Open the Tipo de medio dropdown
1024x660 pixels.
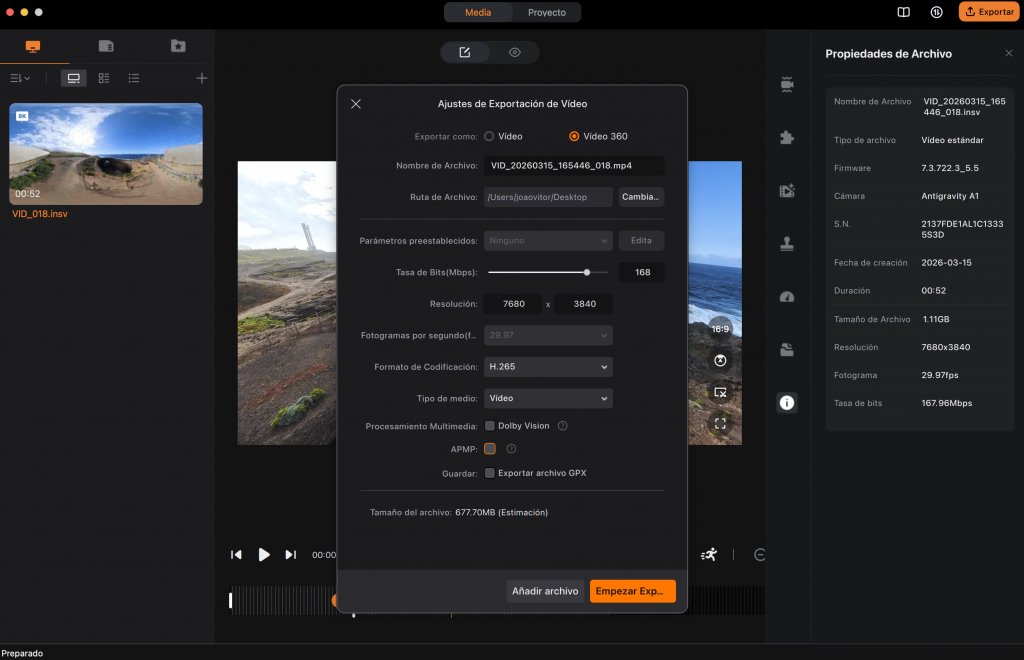[547, 398]
